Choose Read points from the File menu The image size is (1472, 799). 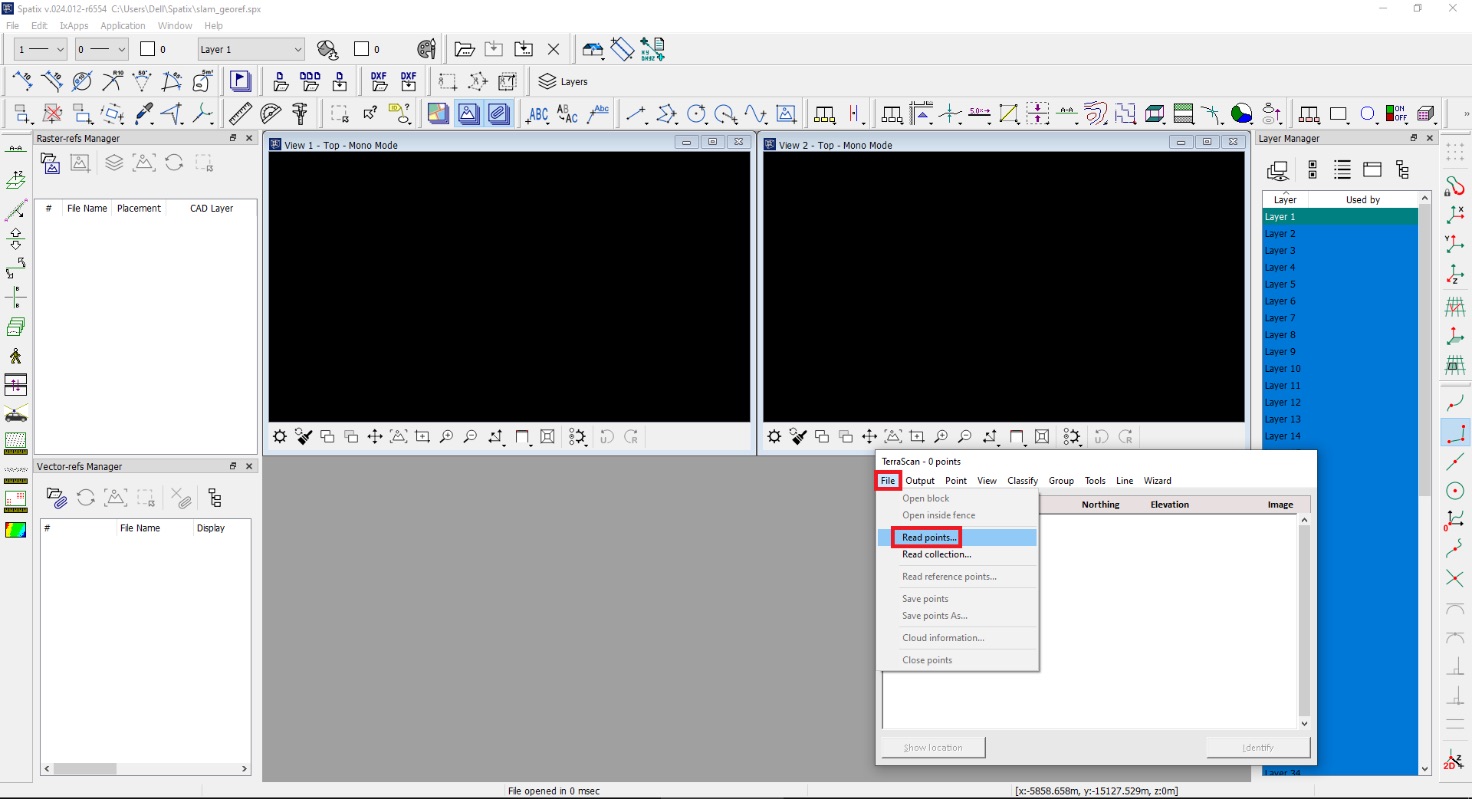tap(928, 537)
